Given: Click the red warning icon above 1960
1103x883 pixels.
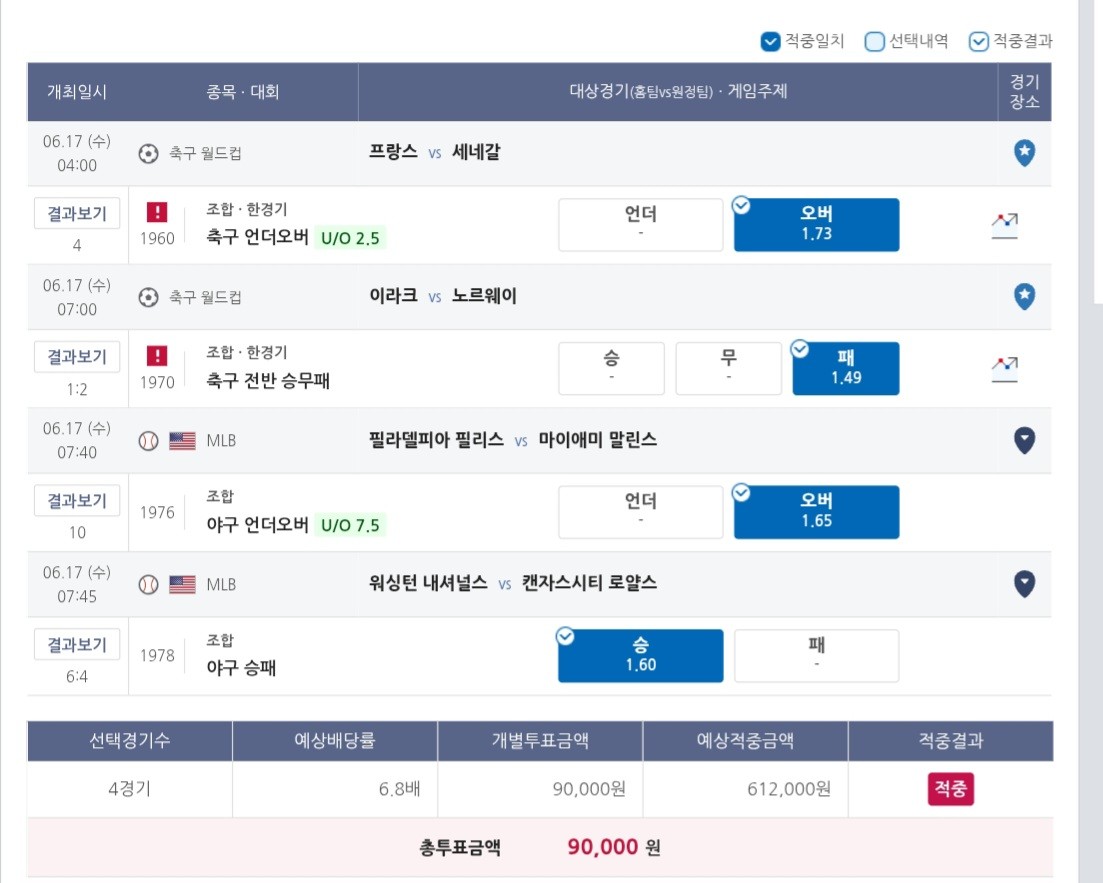Looking at the screenshot, I should click(157, 212).
